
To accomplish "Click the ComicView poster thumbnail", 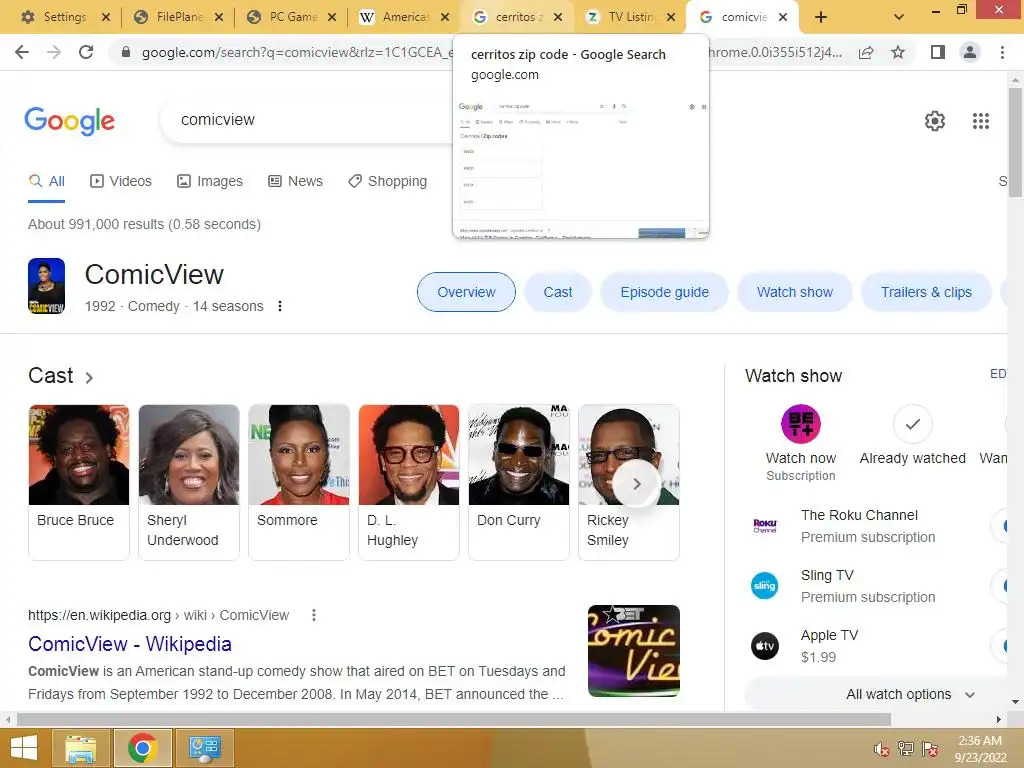I will point(46,286).
